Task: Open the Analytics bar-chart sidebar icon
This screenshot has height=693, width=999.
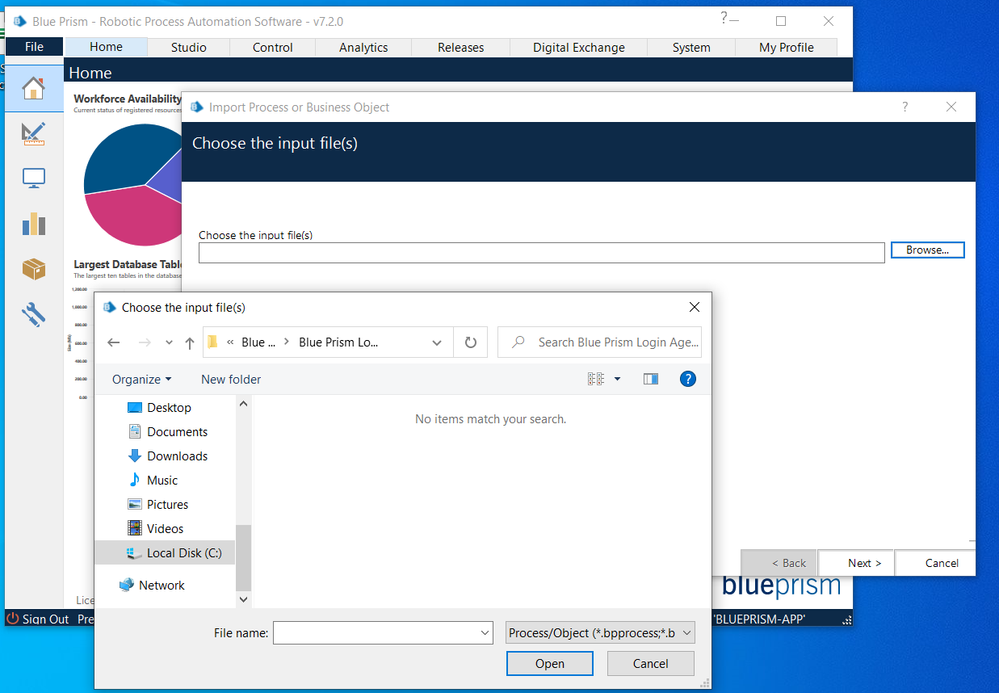Action: (33, 224)
